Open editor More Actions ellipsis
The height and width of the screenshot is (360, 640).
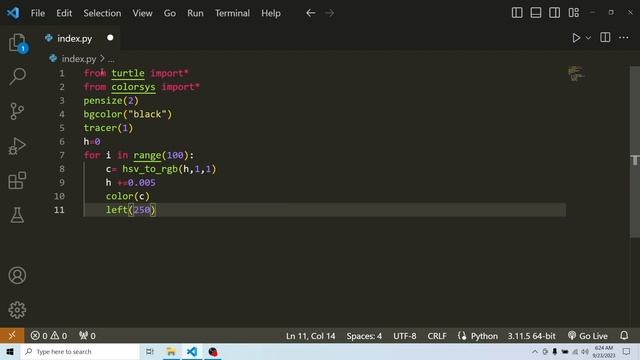624,38
